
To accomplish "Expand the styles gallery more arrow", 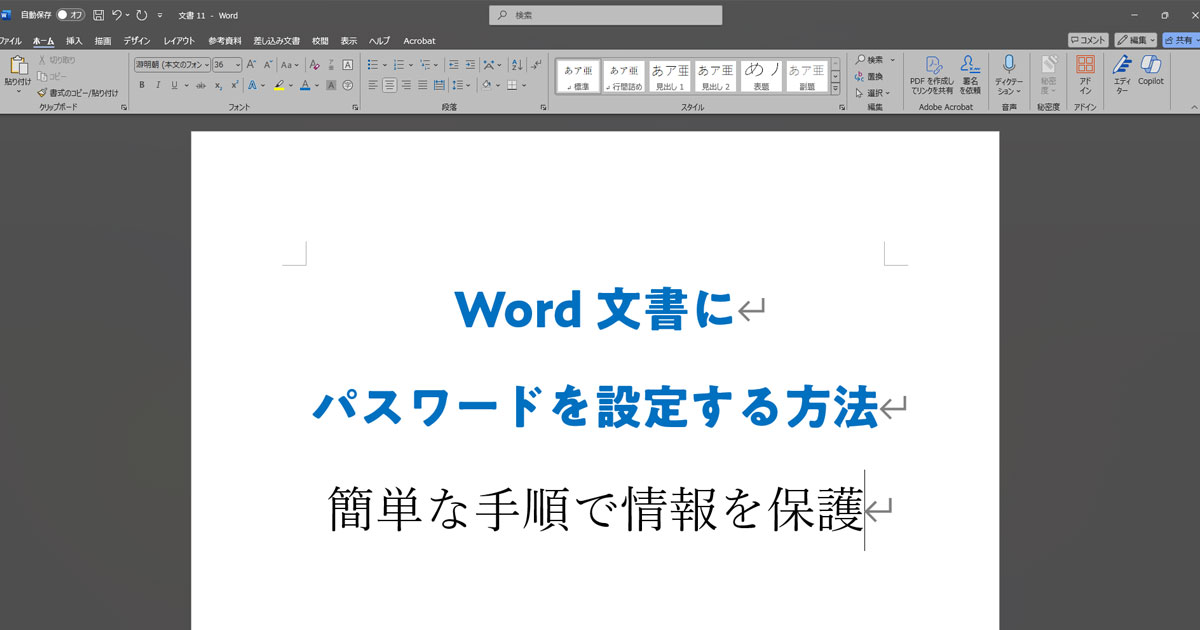I will pos(835,88).
